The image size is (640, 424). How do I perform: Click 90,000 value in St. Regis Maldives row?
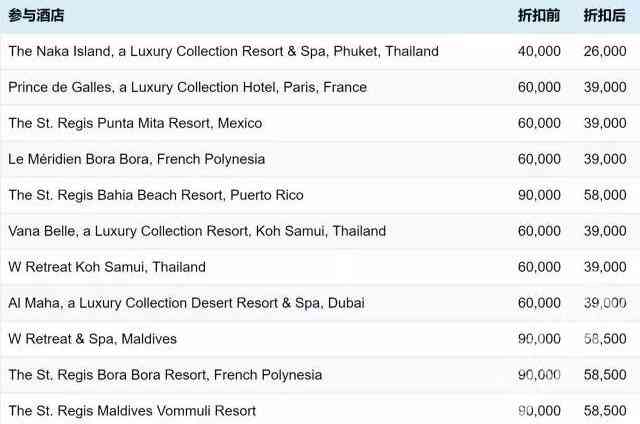(539, 411)
